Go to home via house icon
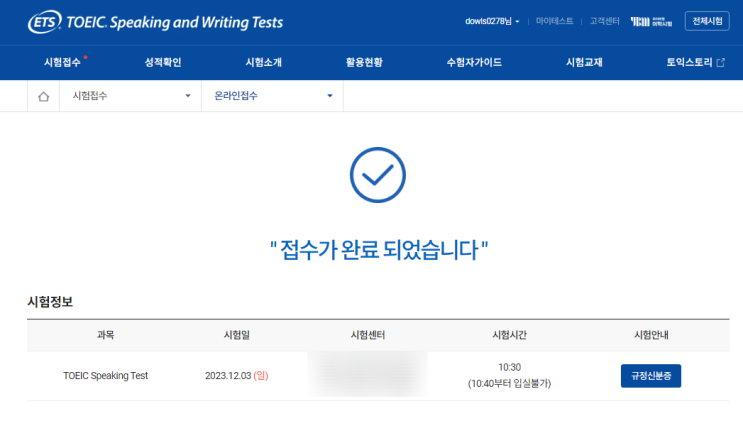 tap(43, 96)
